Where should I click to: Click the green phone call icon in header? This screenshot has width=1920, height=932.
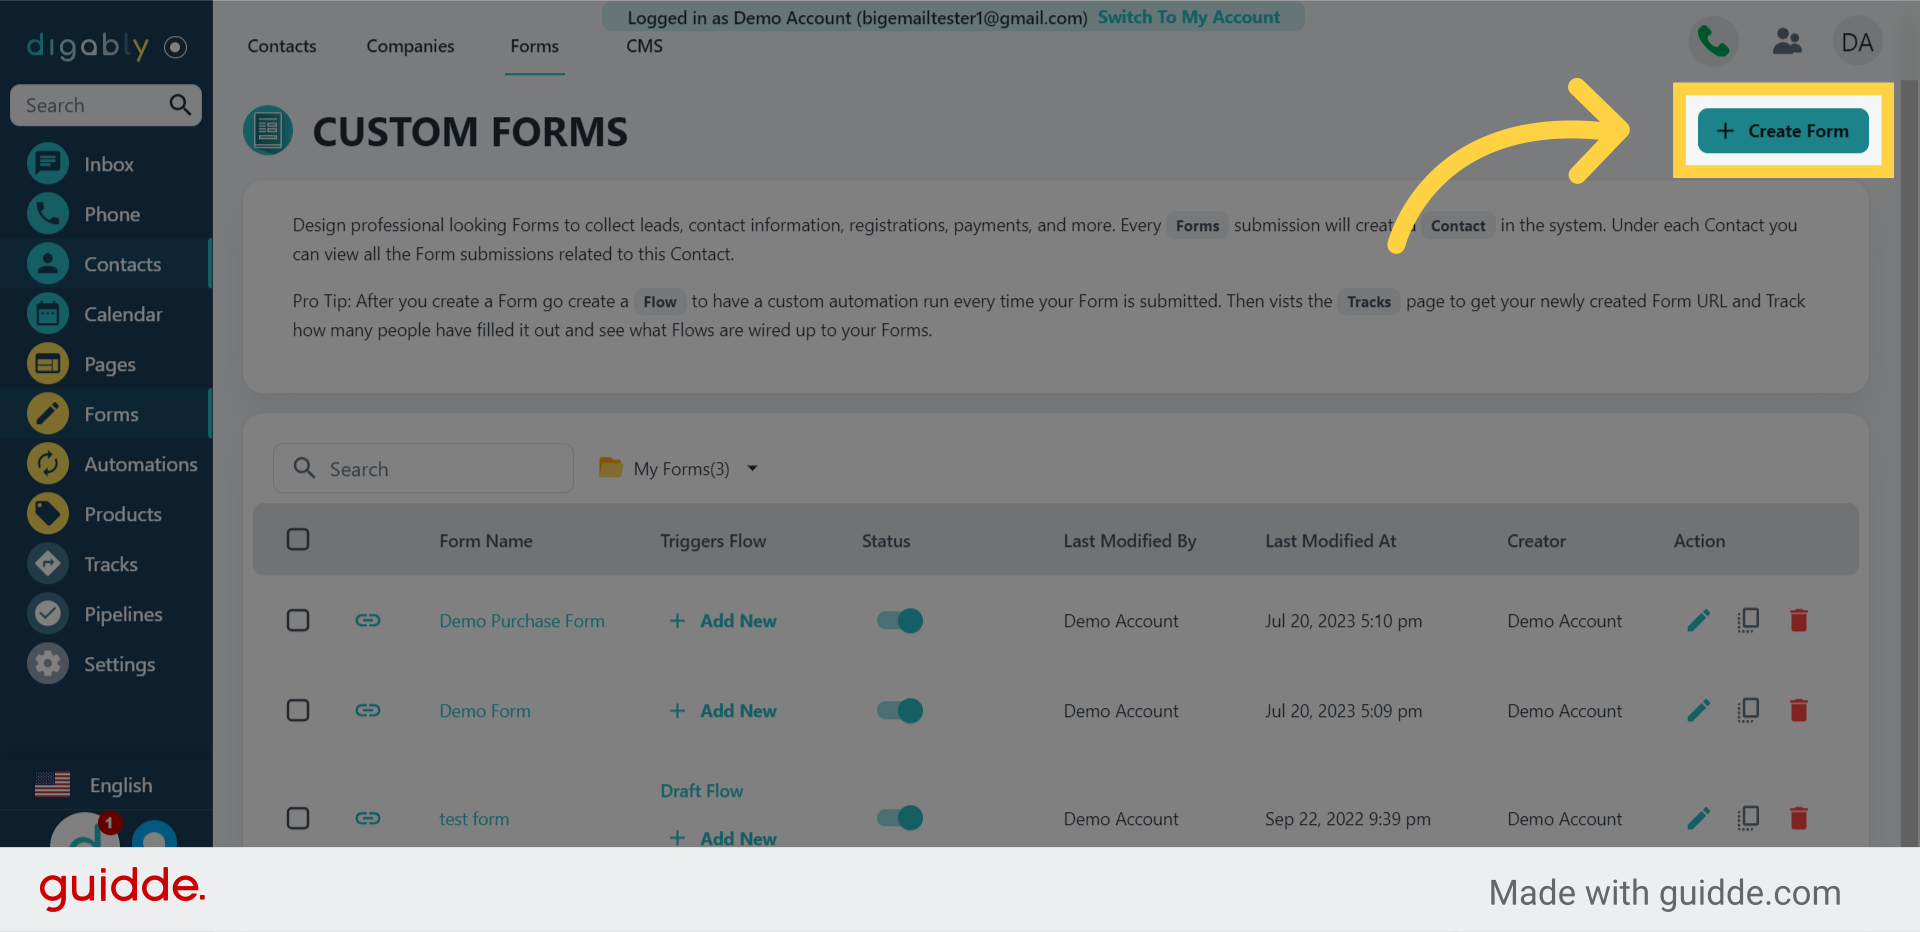[1714, 42]
